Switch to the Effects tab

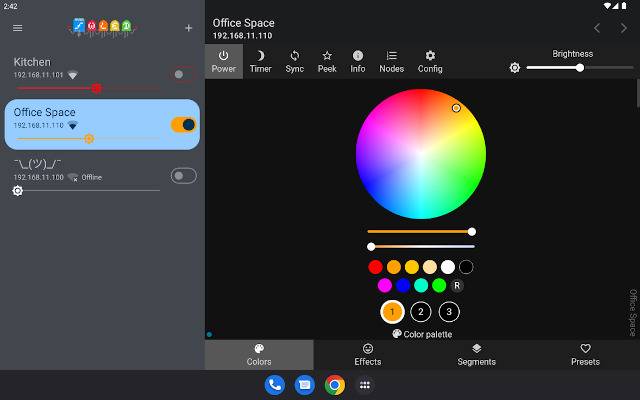[368, 355]
